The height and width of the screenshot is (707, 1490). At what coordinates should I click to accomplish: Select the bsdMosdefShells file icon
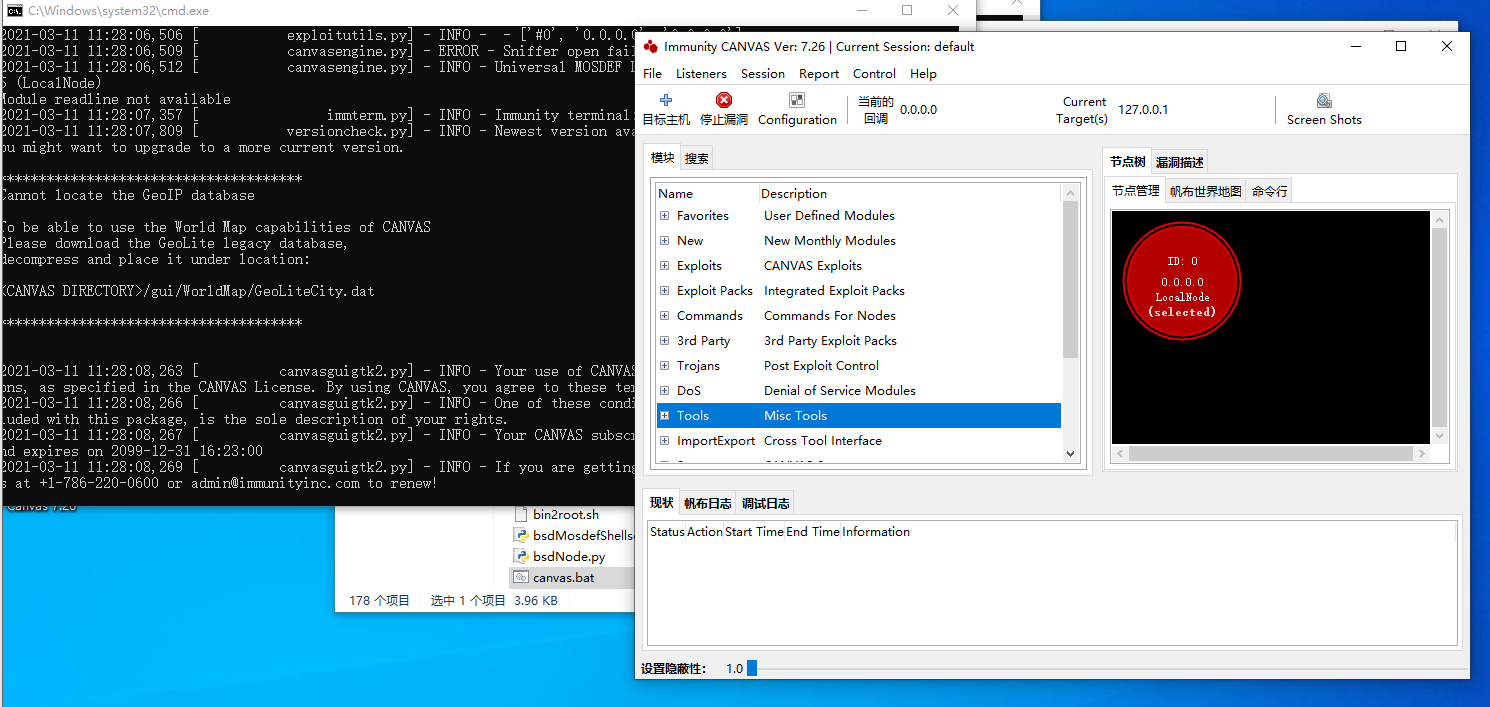coord(520,535)
